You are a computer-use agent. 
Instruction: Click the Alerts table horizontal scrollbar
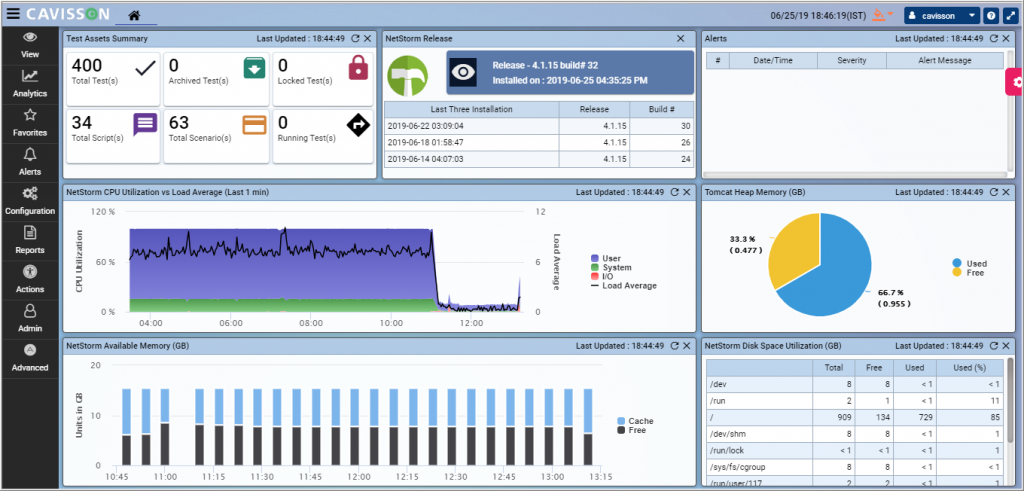854,174
